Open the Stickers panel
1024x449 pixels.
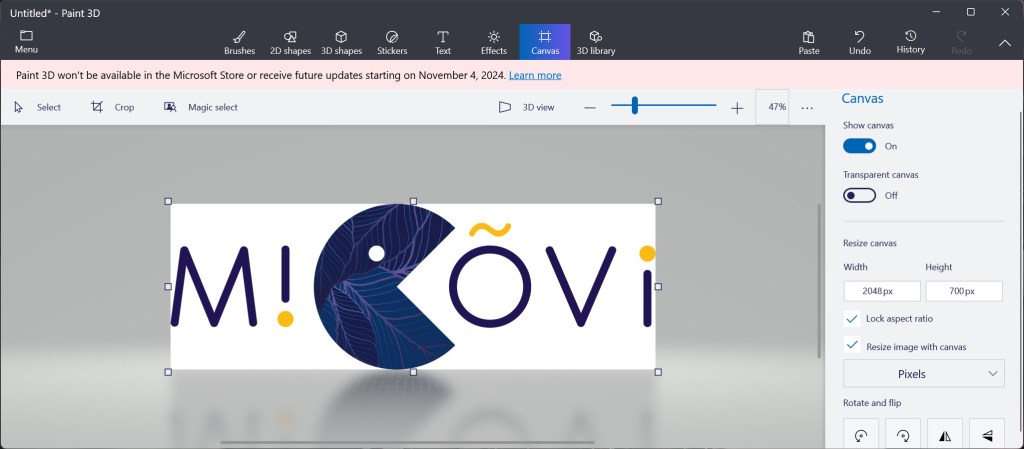pyautogui.click(x=392, y=42)
